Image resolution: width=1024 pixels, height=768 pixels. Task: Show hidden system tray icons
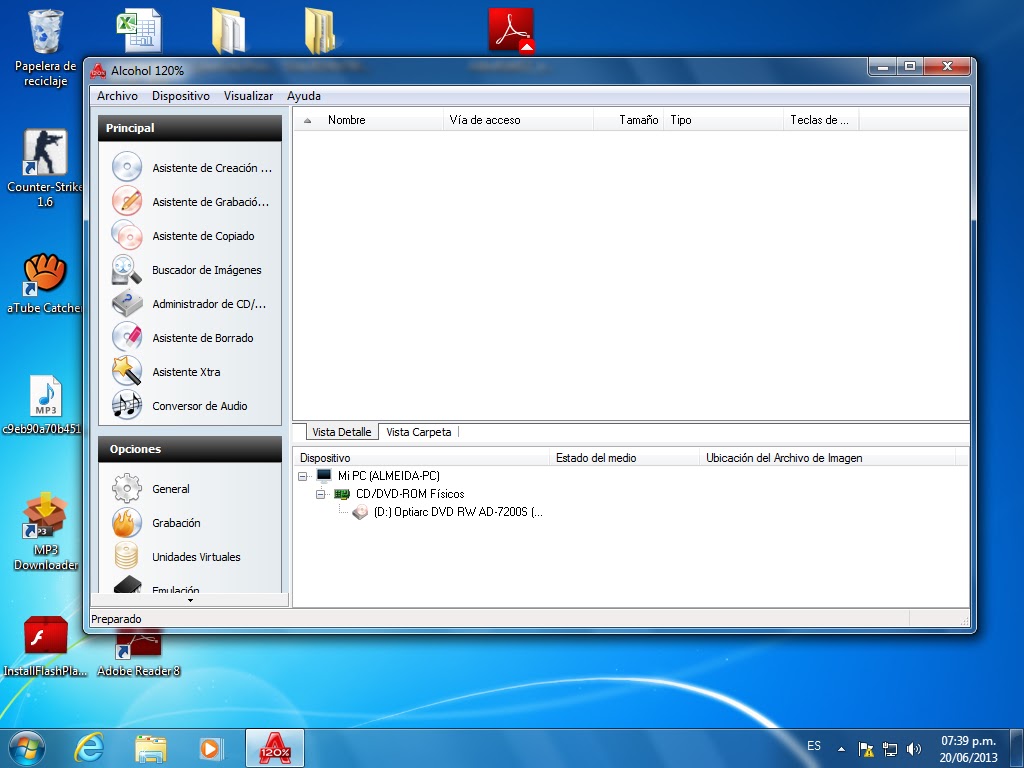pyautogui.click(x=841, y=749)
